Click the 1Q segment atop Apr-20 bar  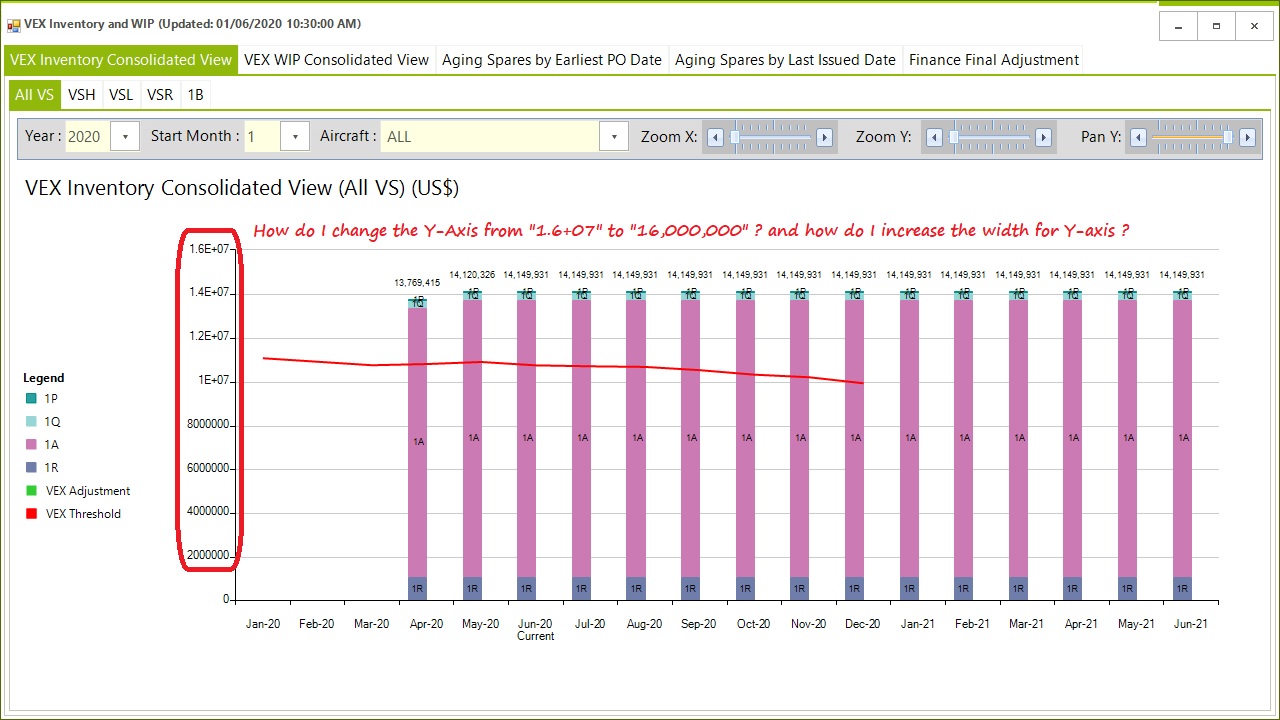pos(419,302)
